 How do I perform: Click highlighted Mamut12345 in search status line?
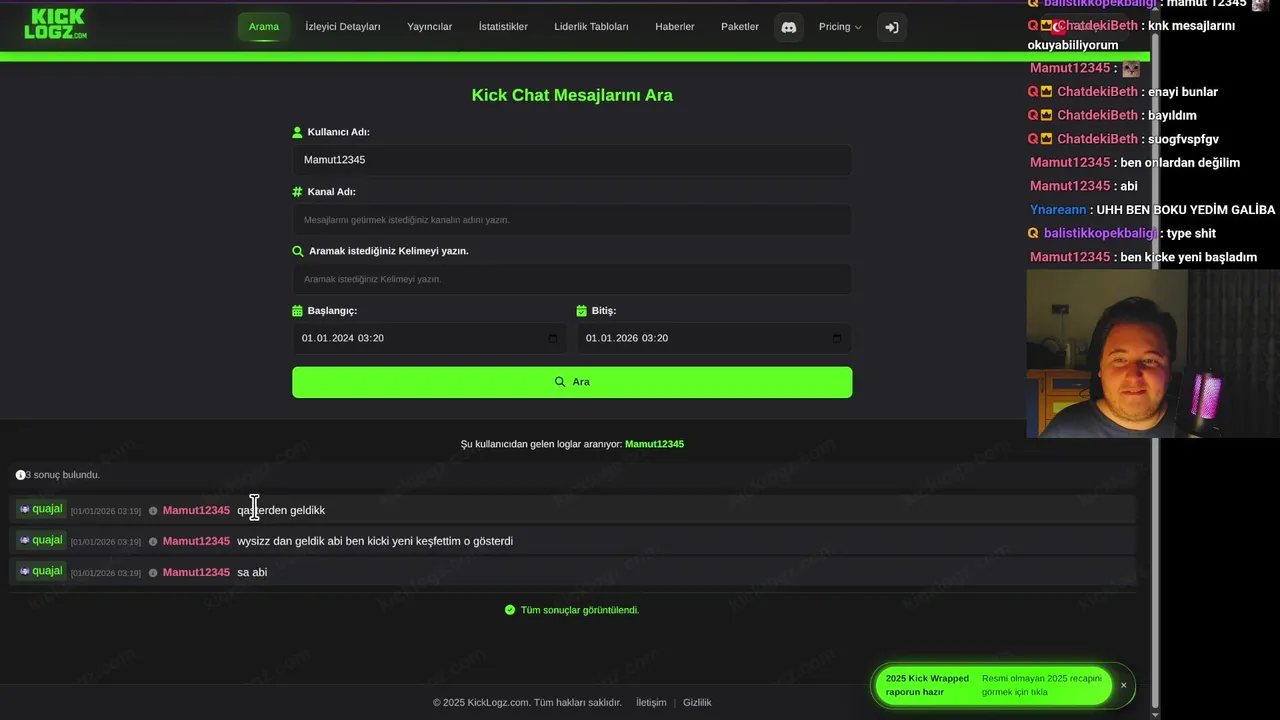coord(654,444)
